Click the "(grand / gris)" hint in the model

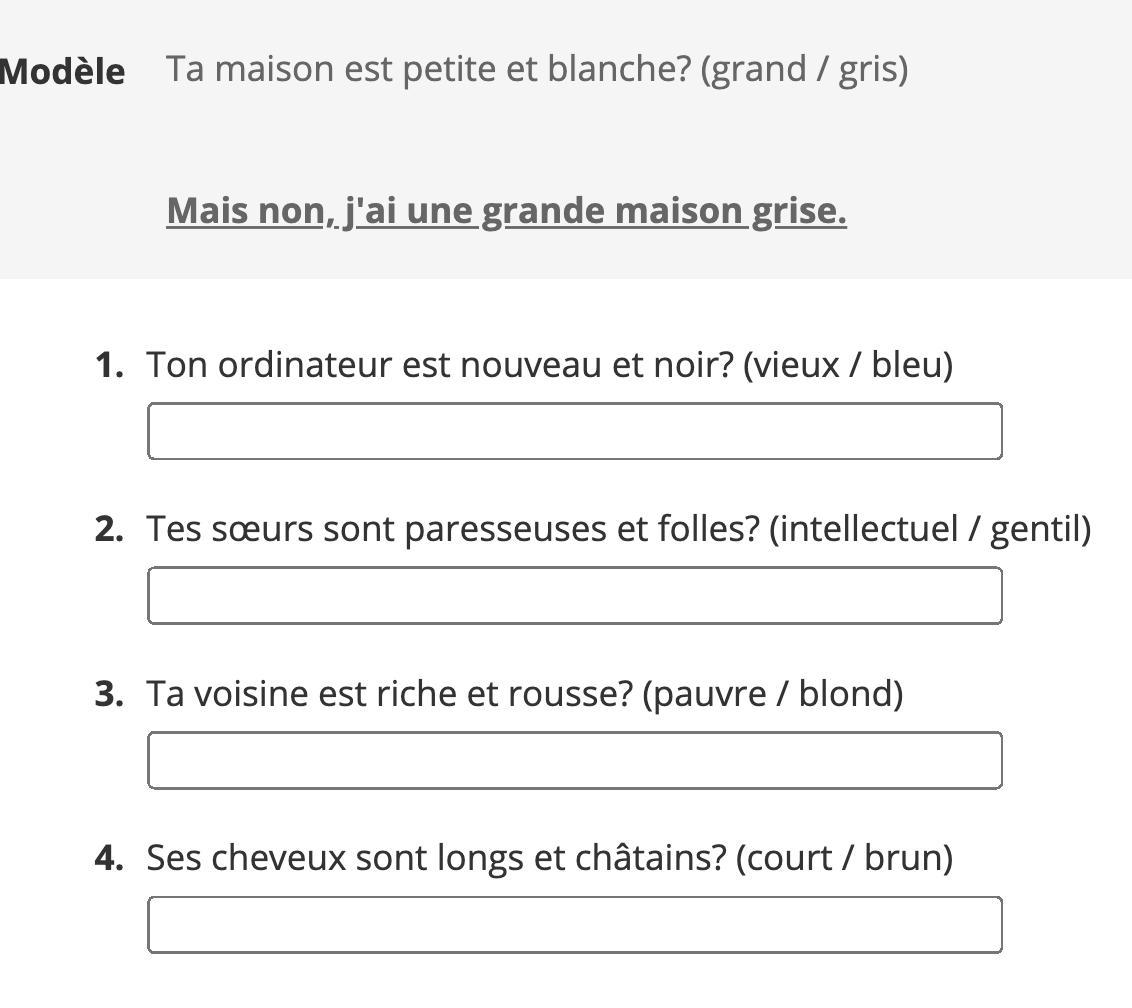804,69
